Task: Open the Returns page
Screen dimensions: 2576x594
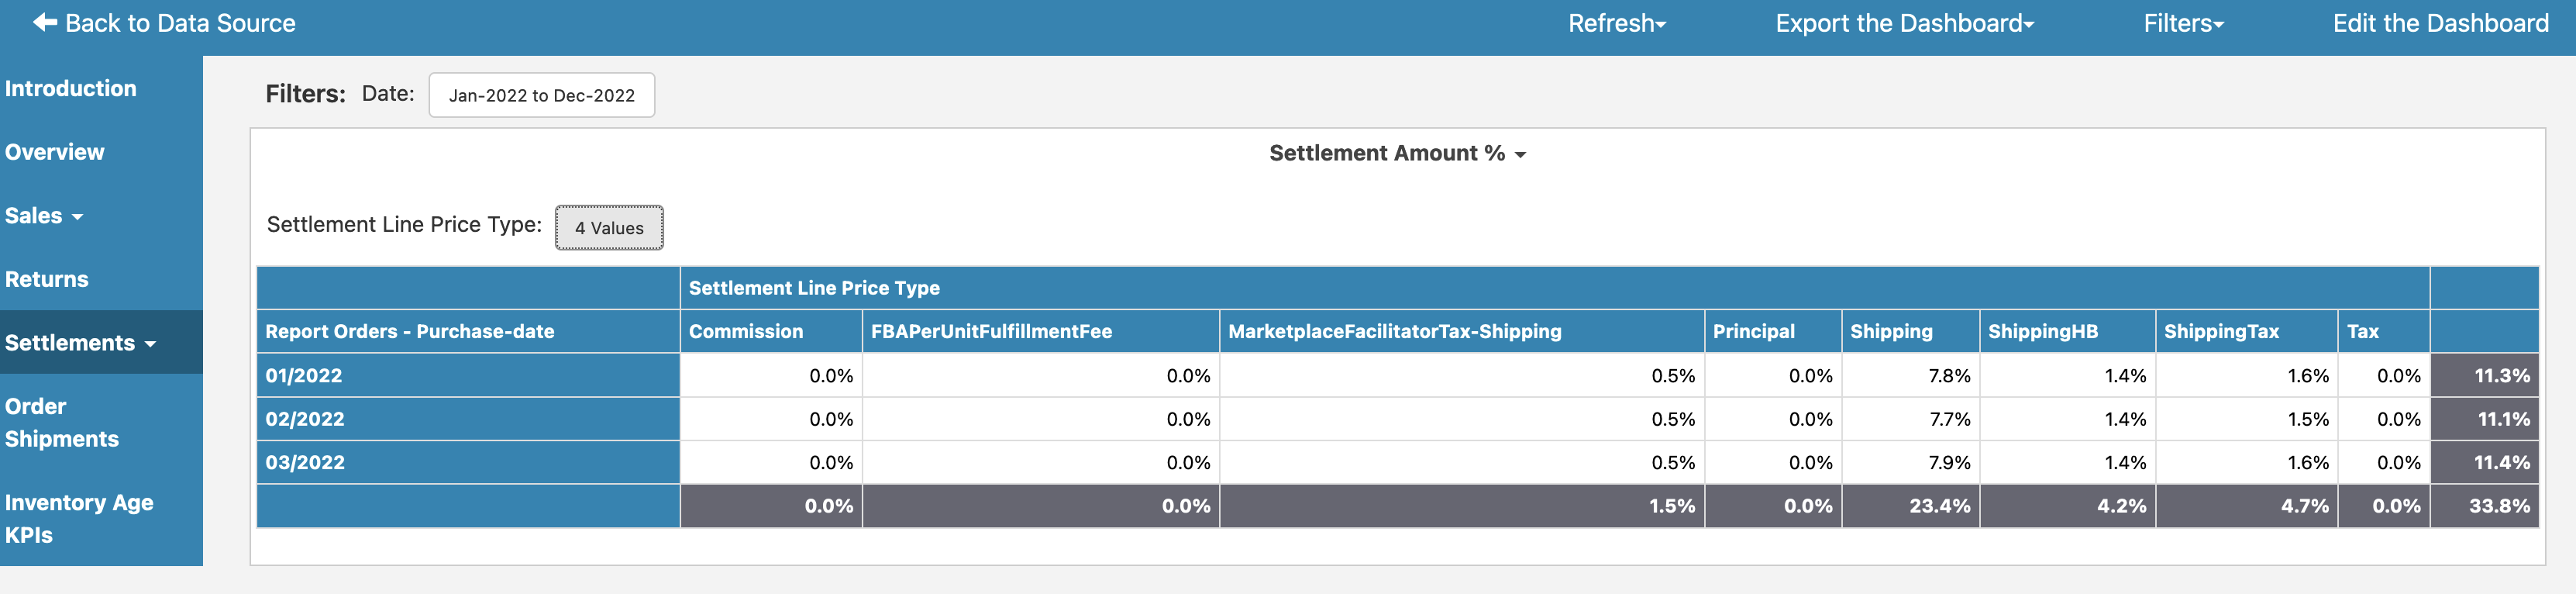Action: pos(47,279)
